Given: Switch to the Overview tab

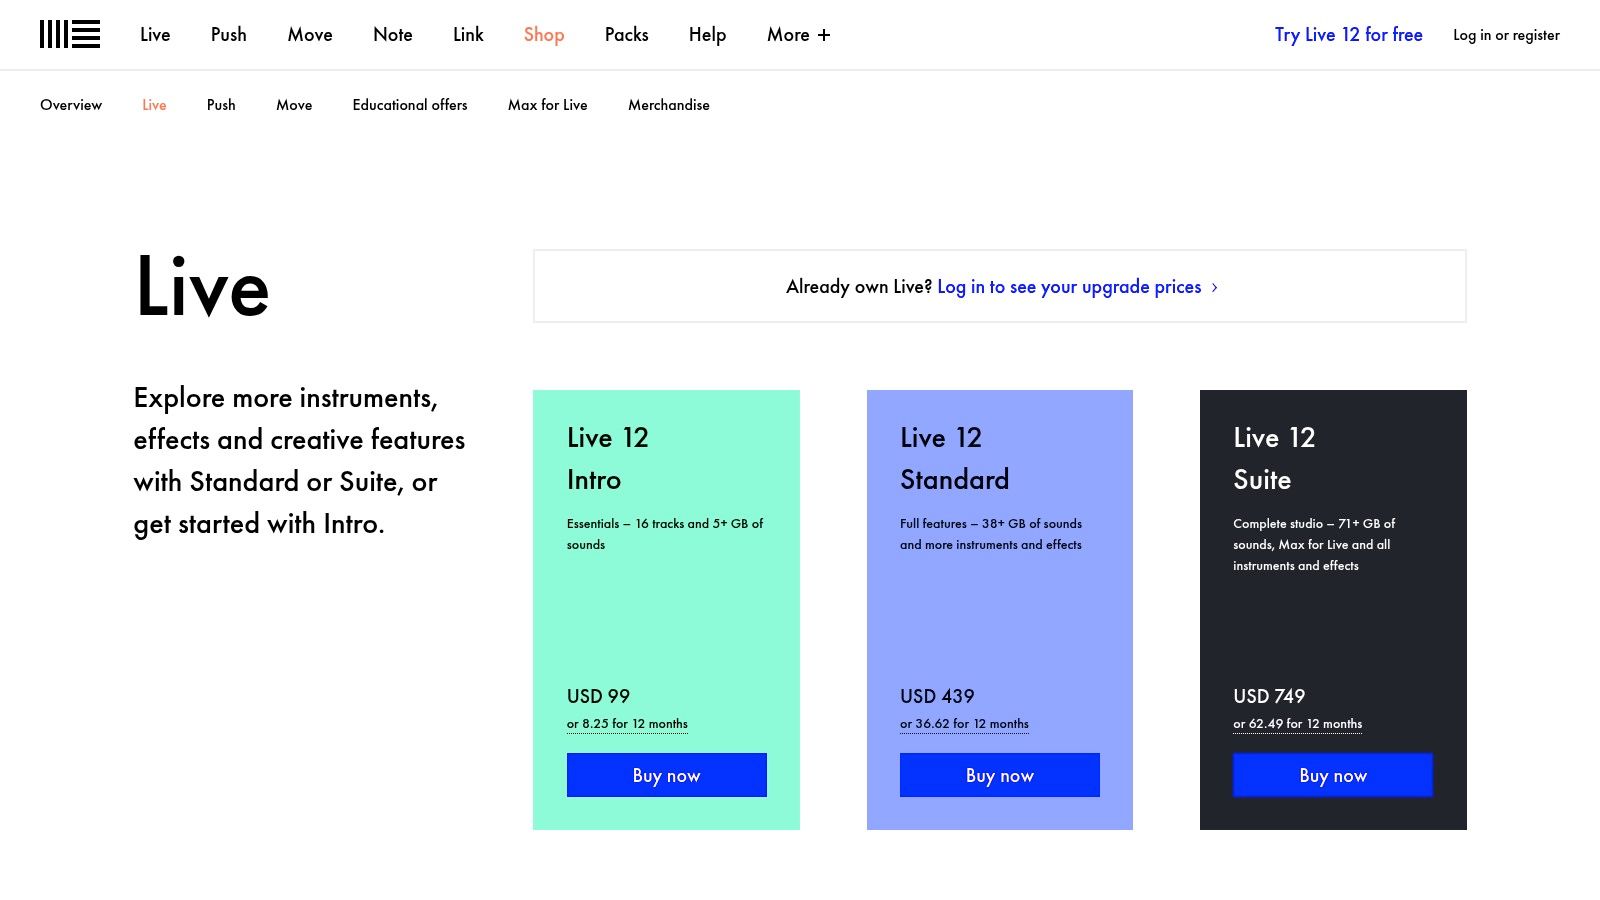Looking at the screenshot, I should tap(71, 105).
